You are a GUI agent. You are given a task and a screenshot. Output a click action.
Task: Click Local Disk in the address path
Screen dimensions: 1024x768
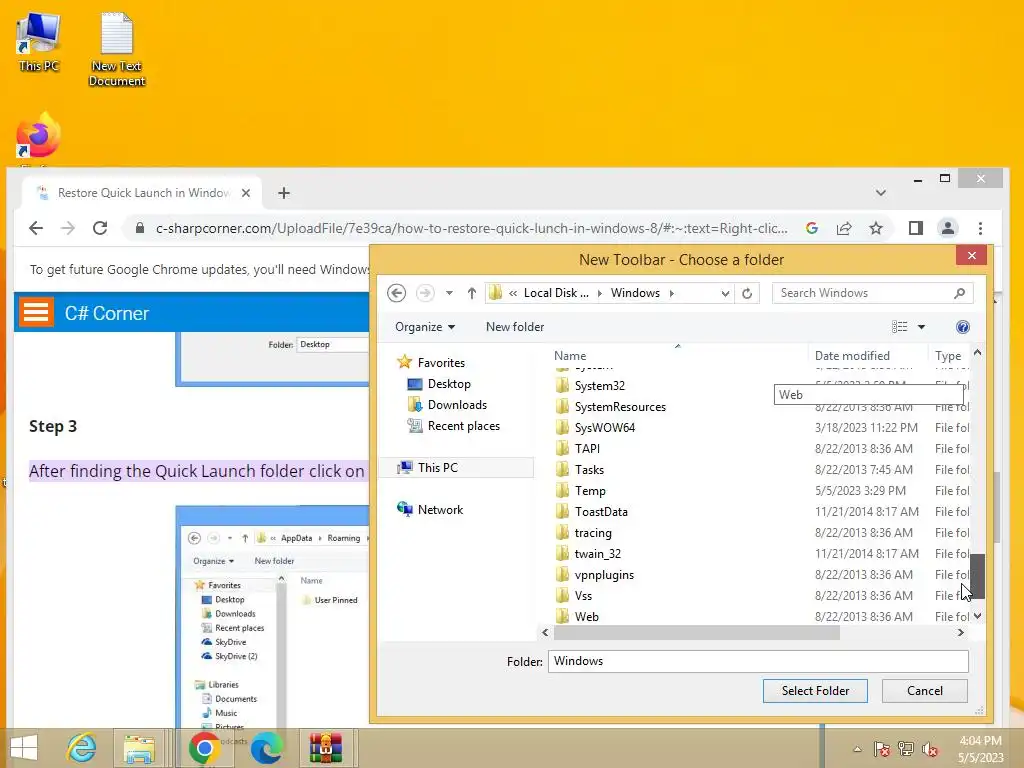point(556,293)
